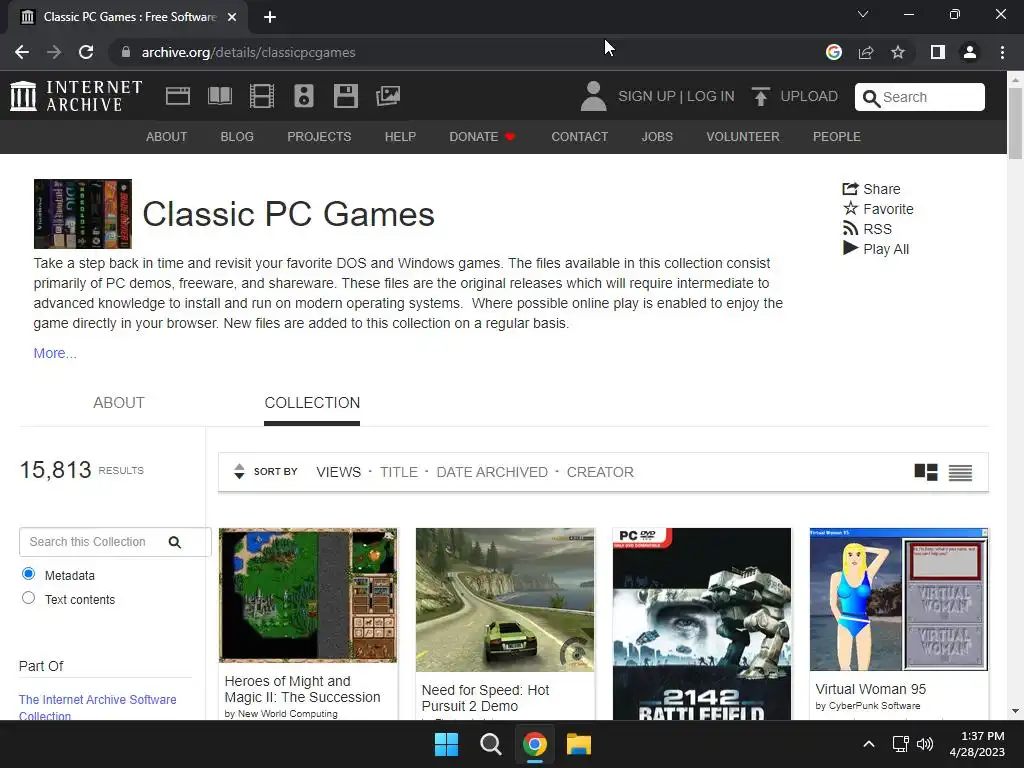Open the JOBS nav item
1024x768 pixels.
click(657, 136)
